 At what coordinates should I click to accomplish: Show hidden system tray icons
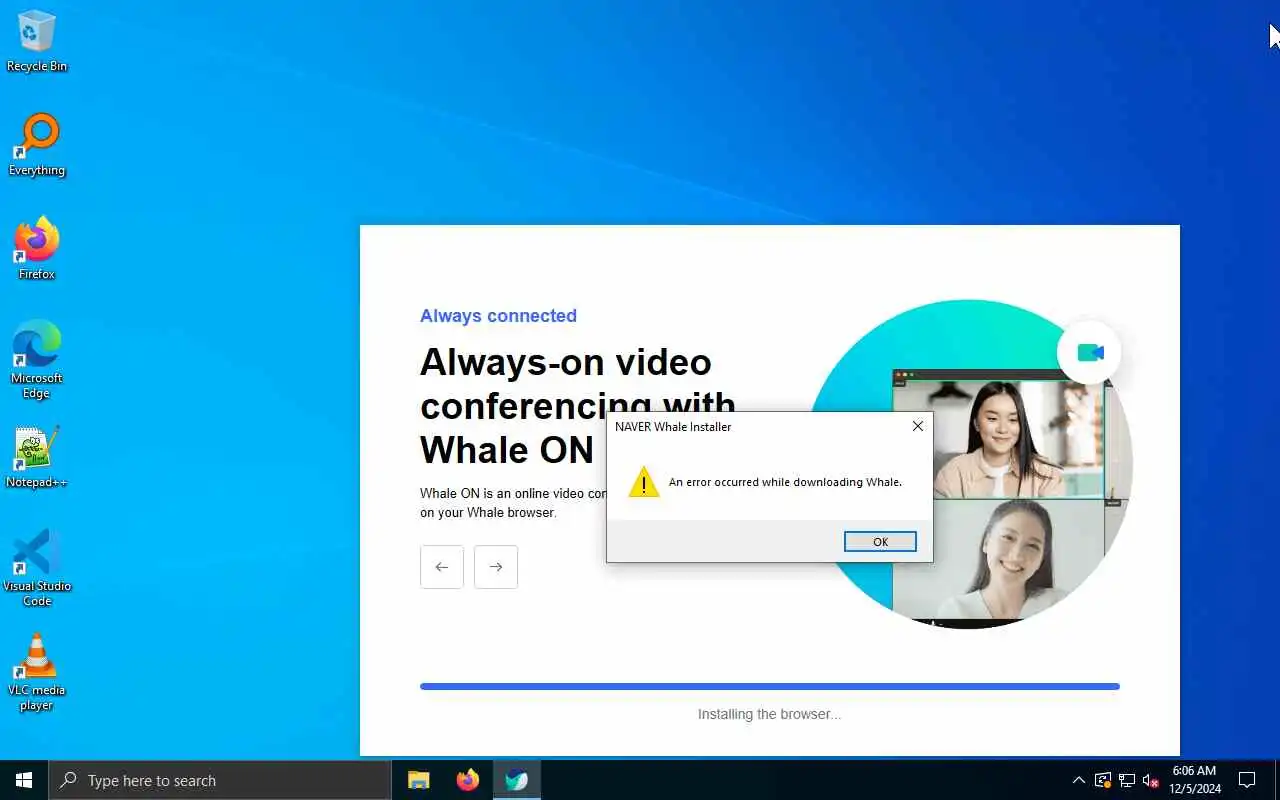pyautogui.click(x=1078, y=780)
